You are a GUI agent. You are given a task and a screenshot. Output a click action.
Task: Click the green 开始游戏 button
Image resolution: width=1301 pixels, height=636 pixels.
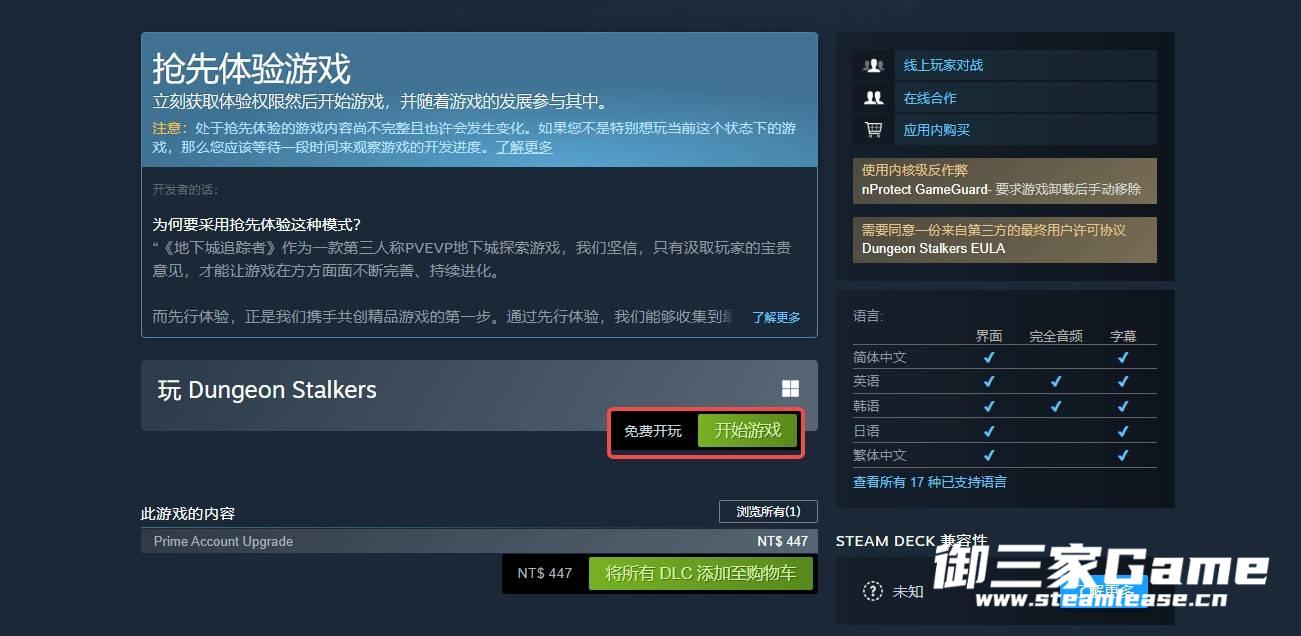tap(748, 430)
